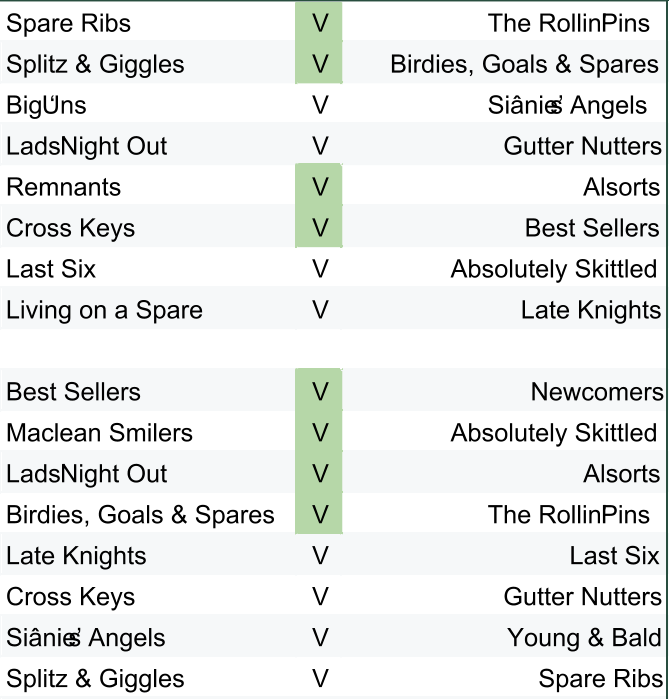Image resolution: width=669 pixels, height=699 pixels.
Task: Select the Young & Bald cell
Action: click(x=583, y=638)
